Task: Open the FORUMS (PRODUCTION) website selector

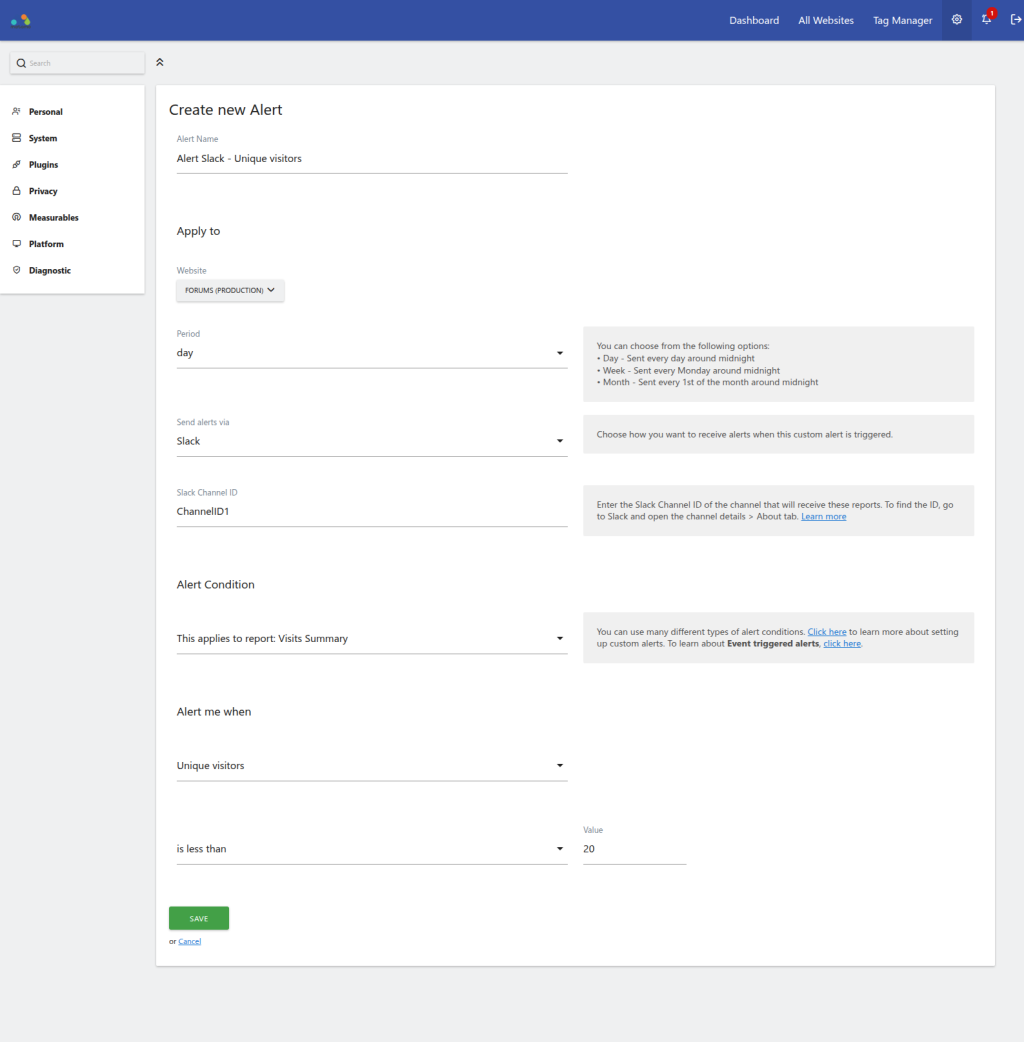Action: (230, 291)
